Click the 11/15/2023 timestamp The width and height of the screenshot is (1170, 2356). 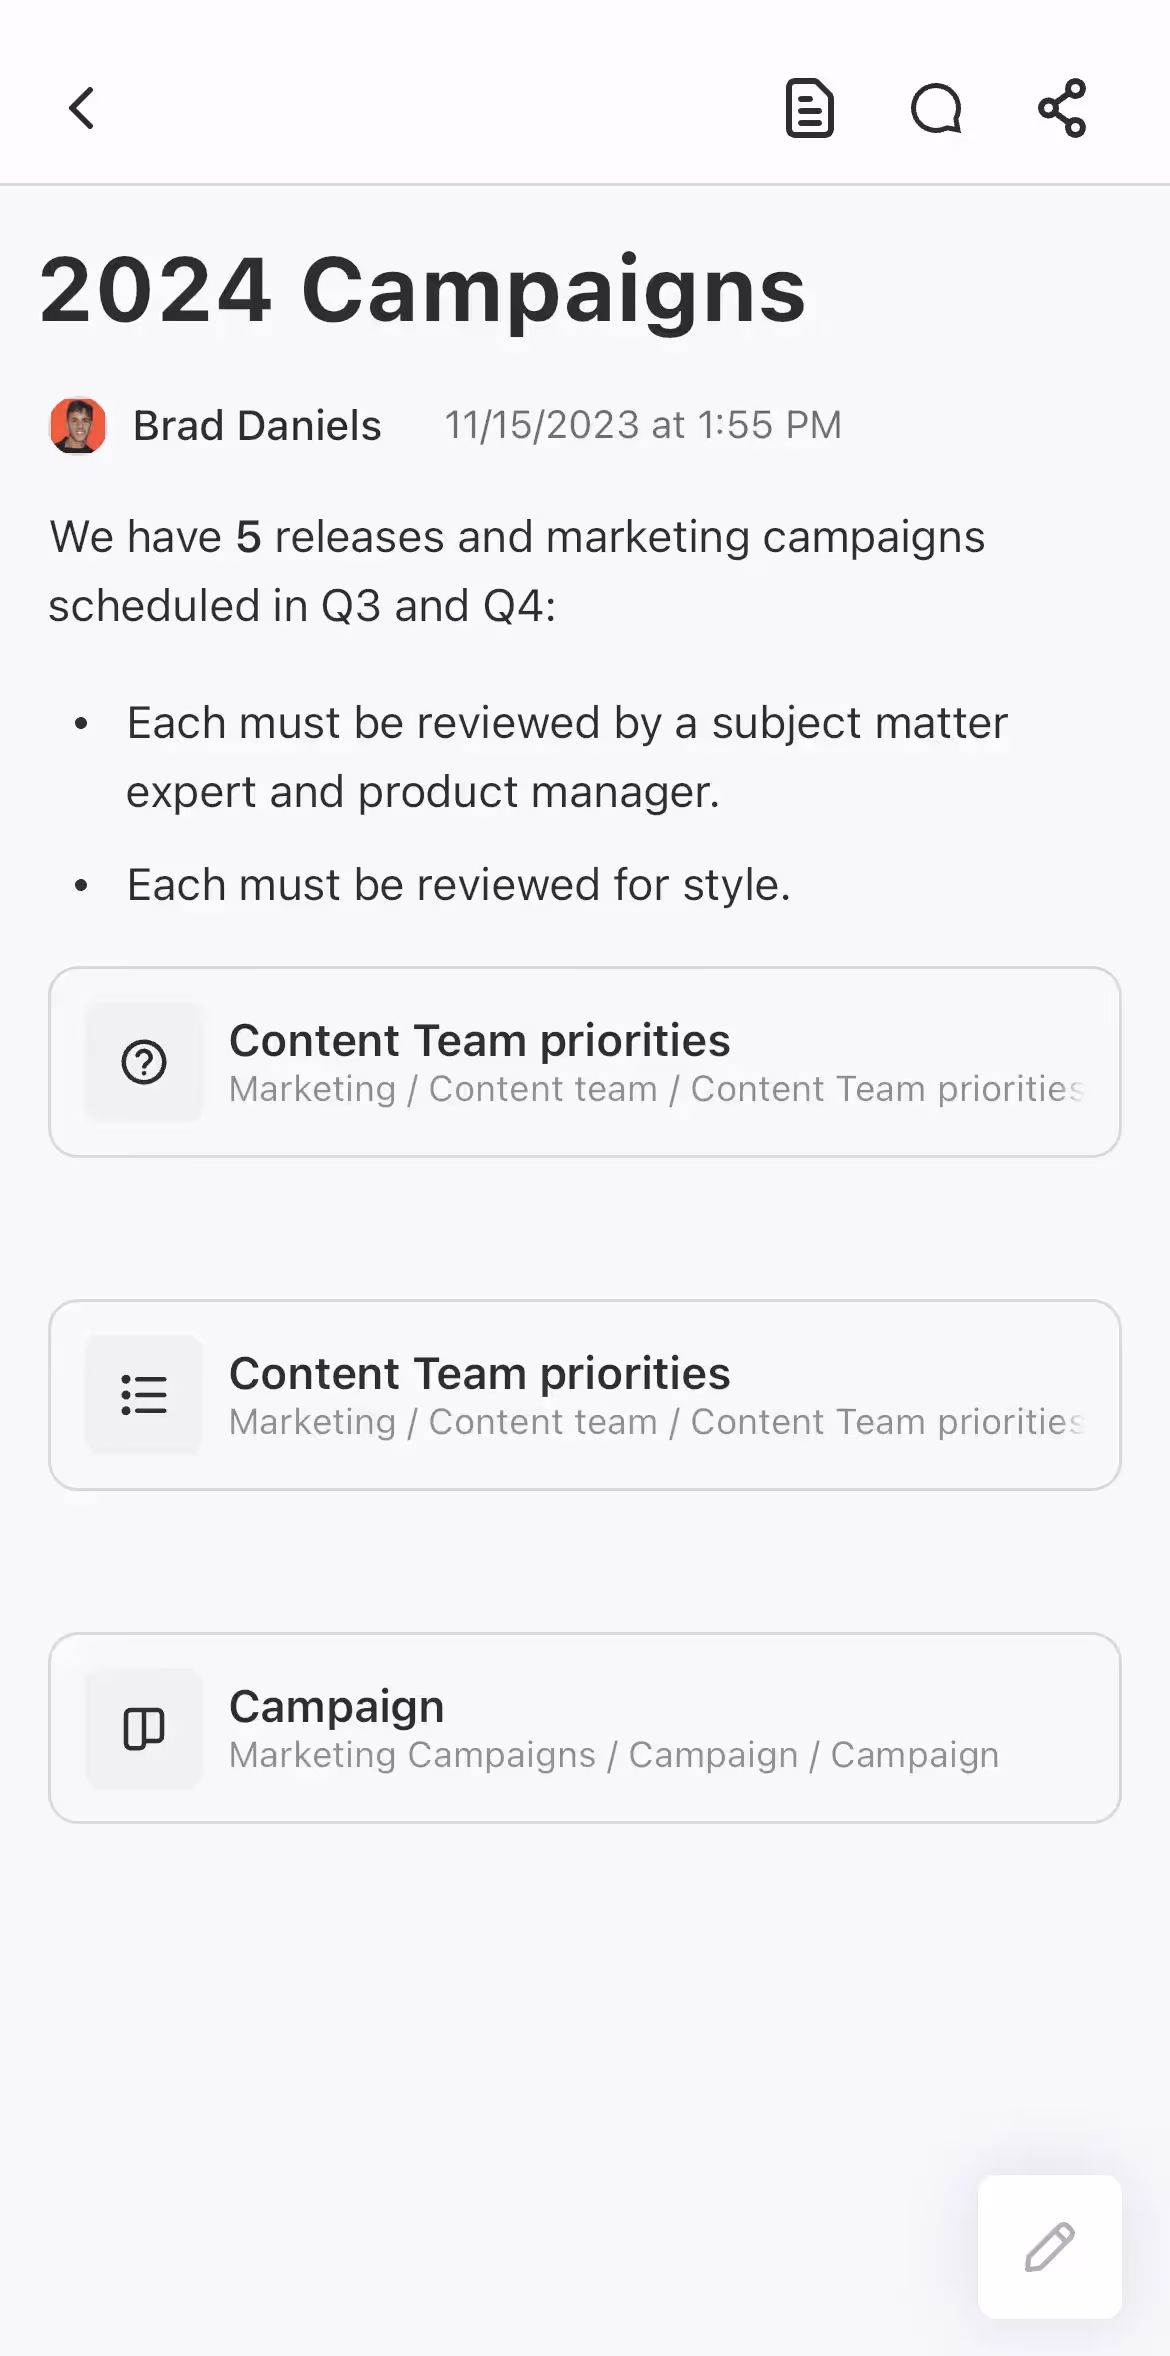pos(643,424)
